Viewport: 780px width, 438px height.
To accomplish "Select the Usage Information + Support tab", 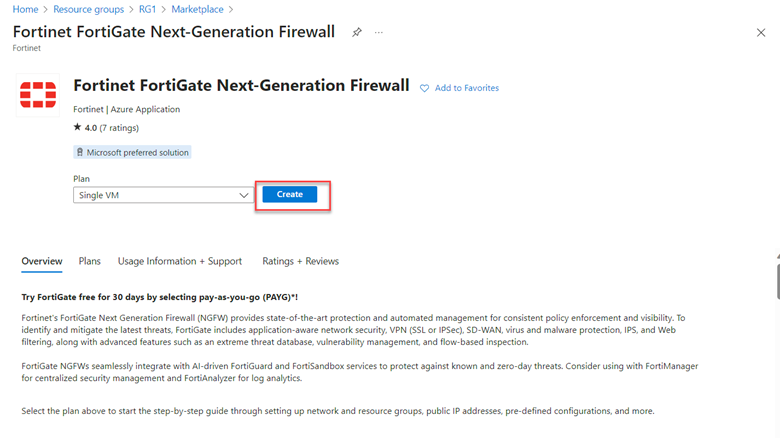I will click(180, 261).
